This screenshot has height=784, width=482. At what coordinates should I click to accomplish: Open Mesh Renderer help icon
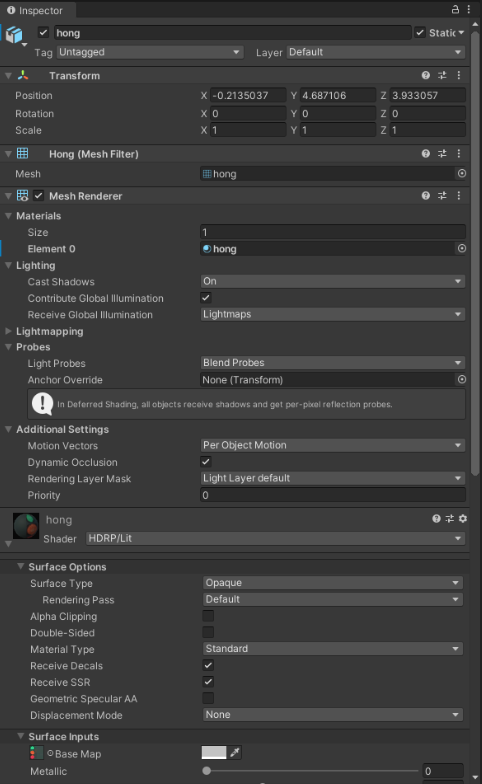pyautogui.click(x=426, y=196)
